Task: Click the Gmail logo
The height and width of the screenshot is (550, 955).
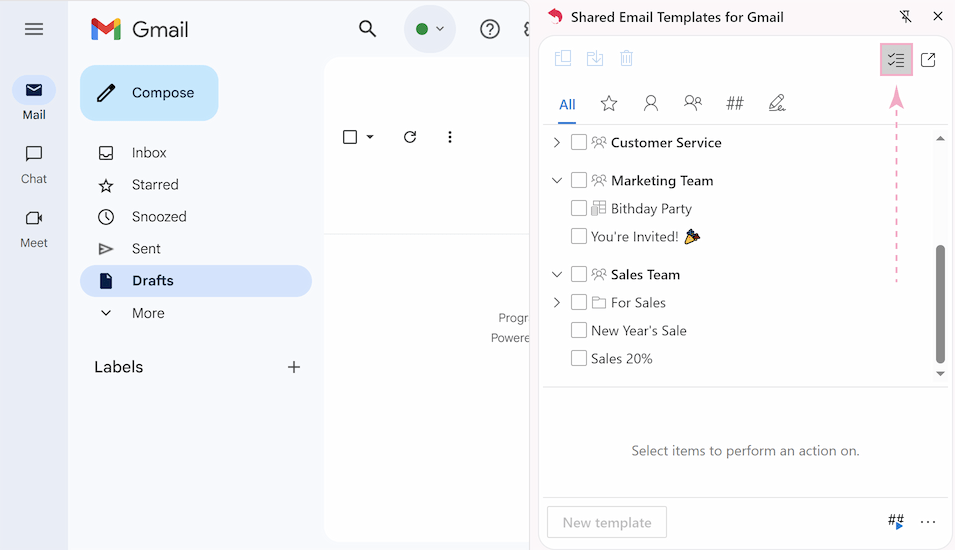Action: click(x=139, y=29)
